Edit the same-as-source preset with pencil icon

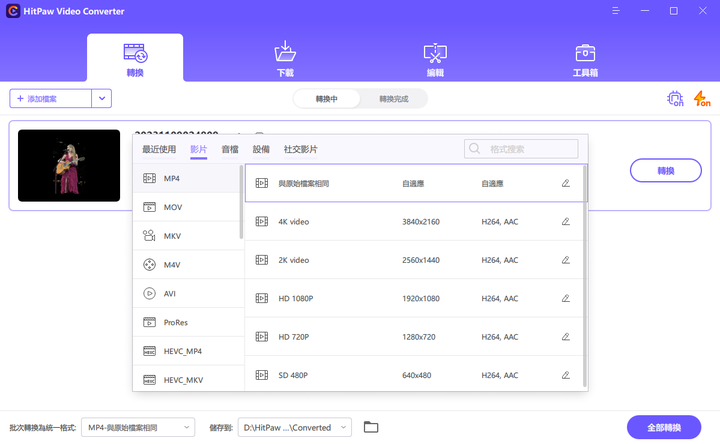click(566, 183)
